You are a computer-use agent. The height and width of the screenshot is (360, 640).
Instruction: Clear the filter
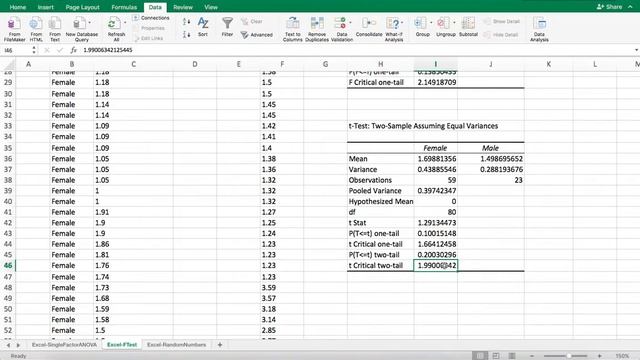[x=252, y=21]
